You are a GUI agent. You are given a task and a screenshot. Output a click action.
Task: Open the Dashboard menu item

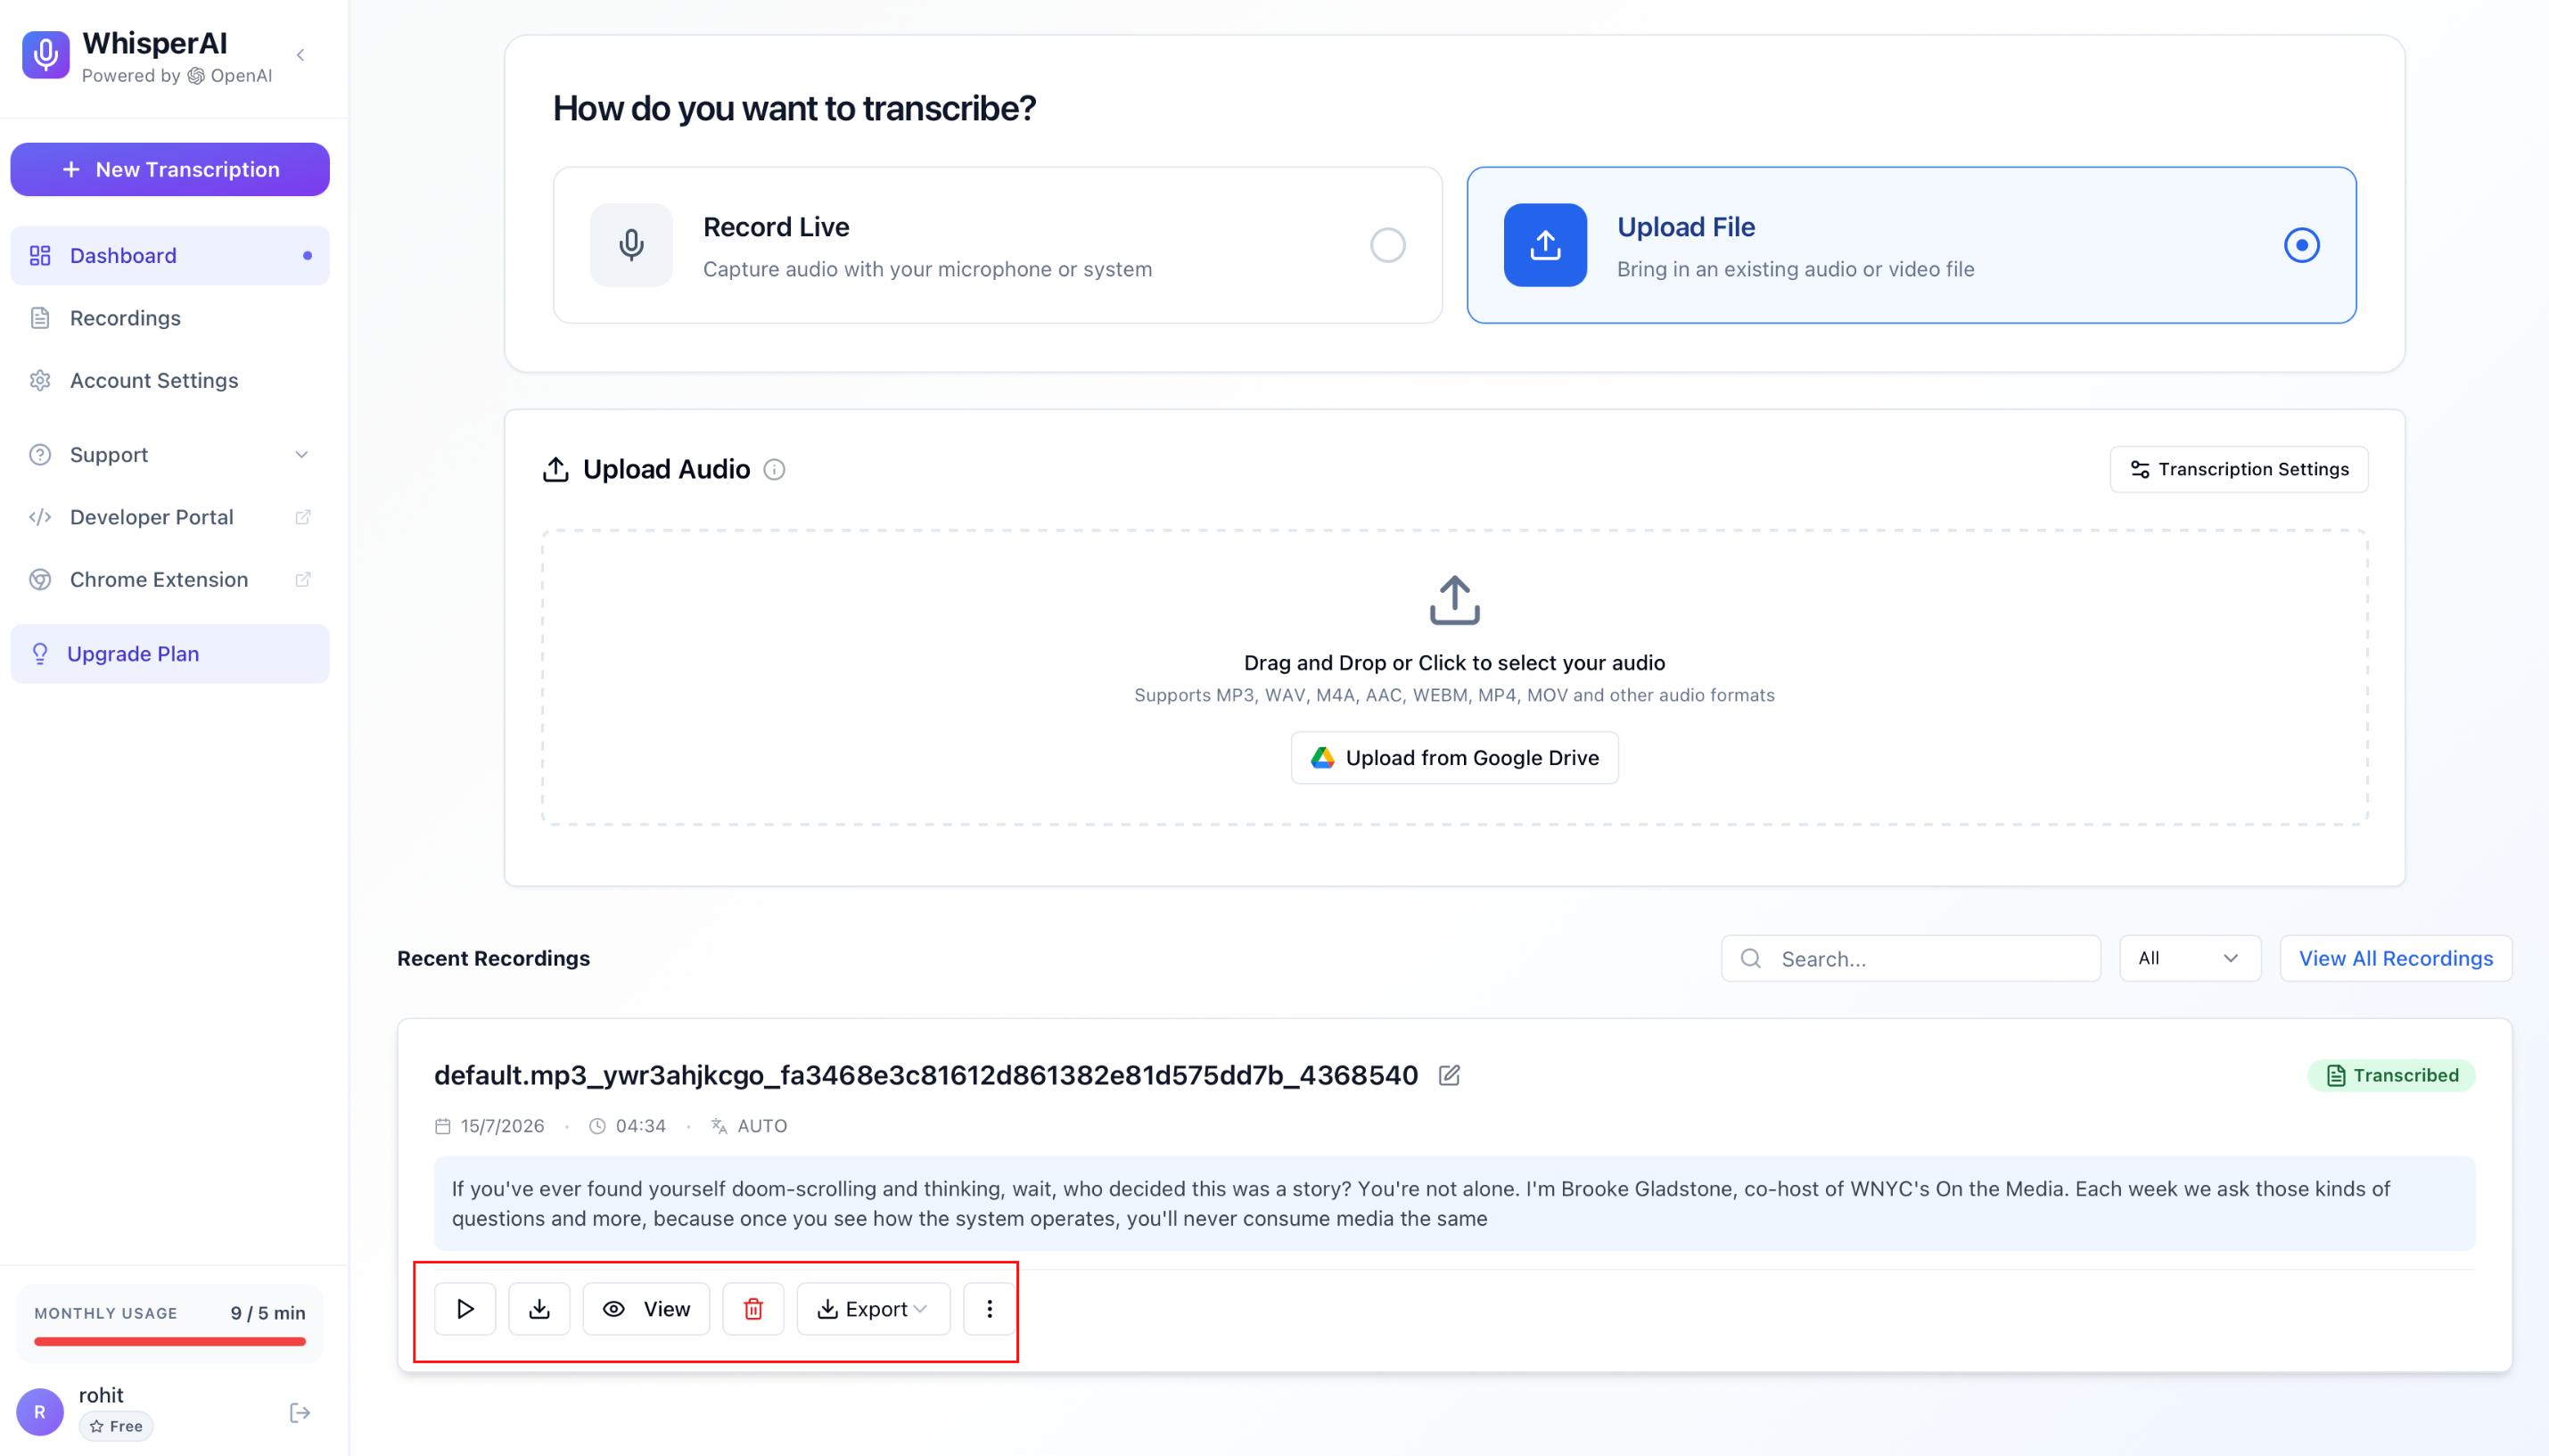pos(170,256)
